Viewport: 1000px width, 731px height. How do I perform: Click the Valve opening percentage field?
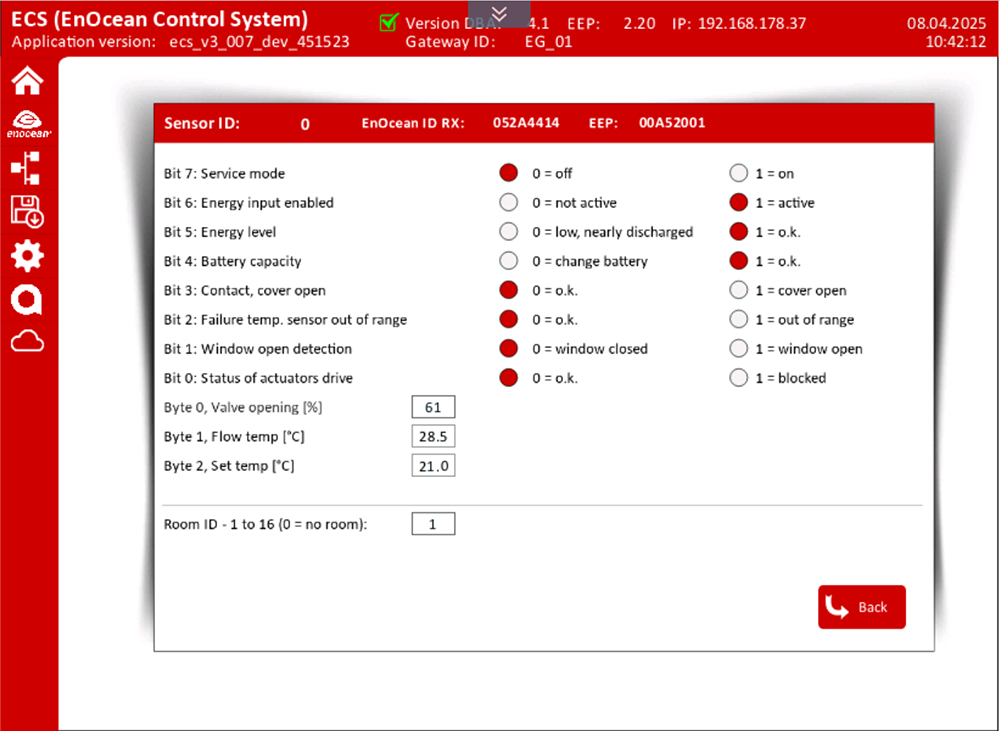[433, 407]
